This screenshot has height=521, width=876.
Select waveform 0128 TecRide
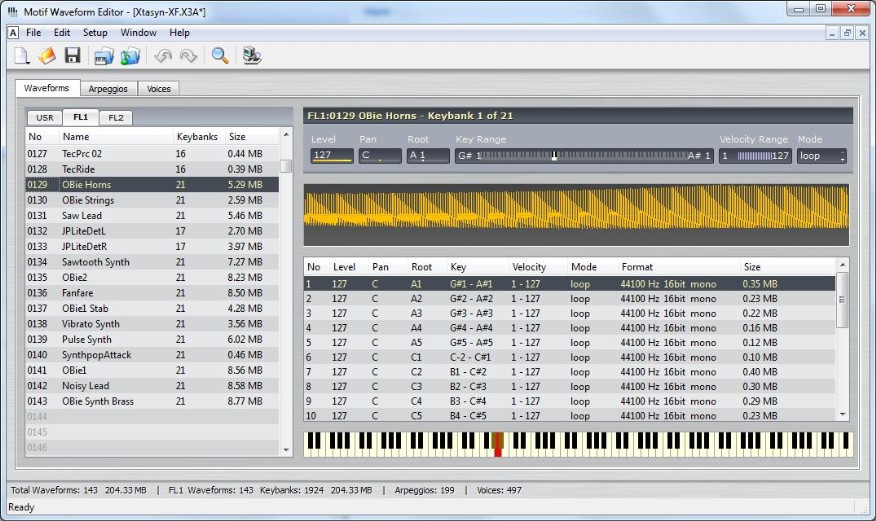click(152, 169)
